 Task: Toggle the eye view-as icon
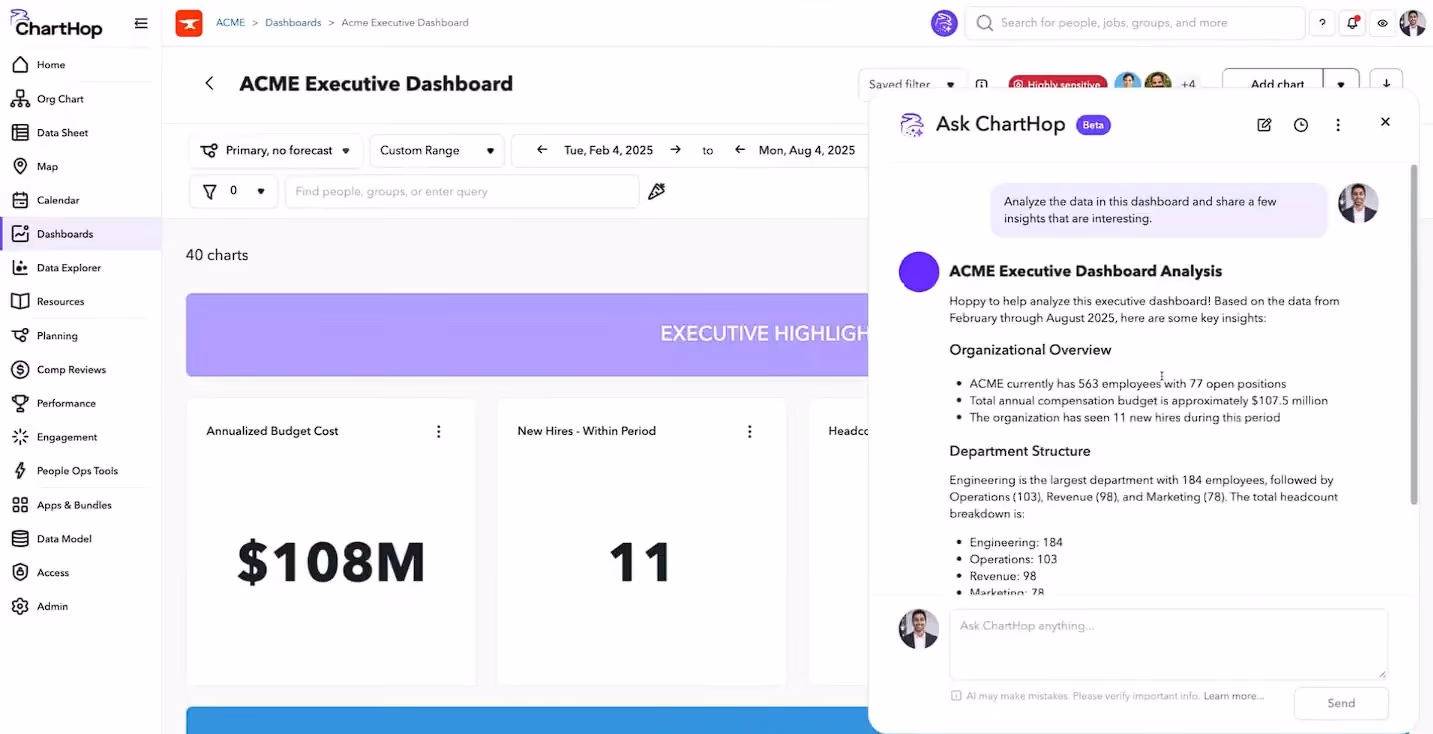click(1382, 23)
